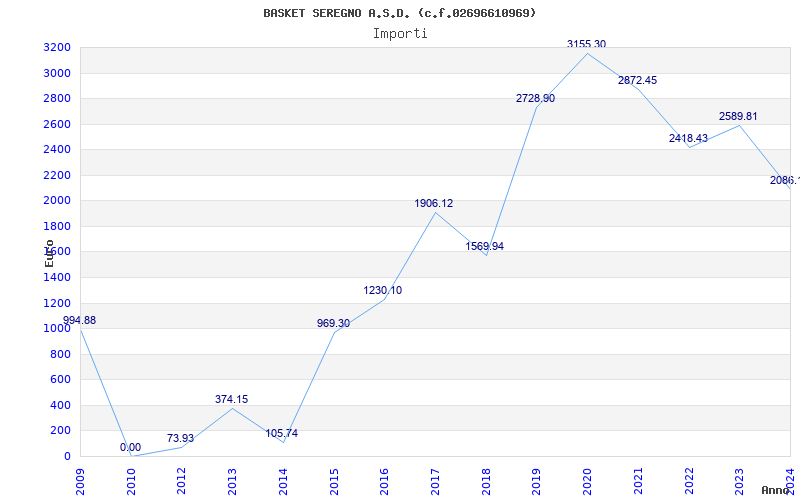This screenshot has height=500, width=800.
Task: Select the 1230.10 data label
Action: [383, 290]
